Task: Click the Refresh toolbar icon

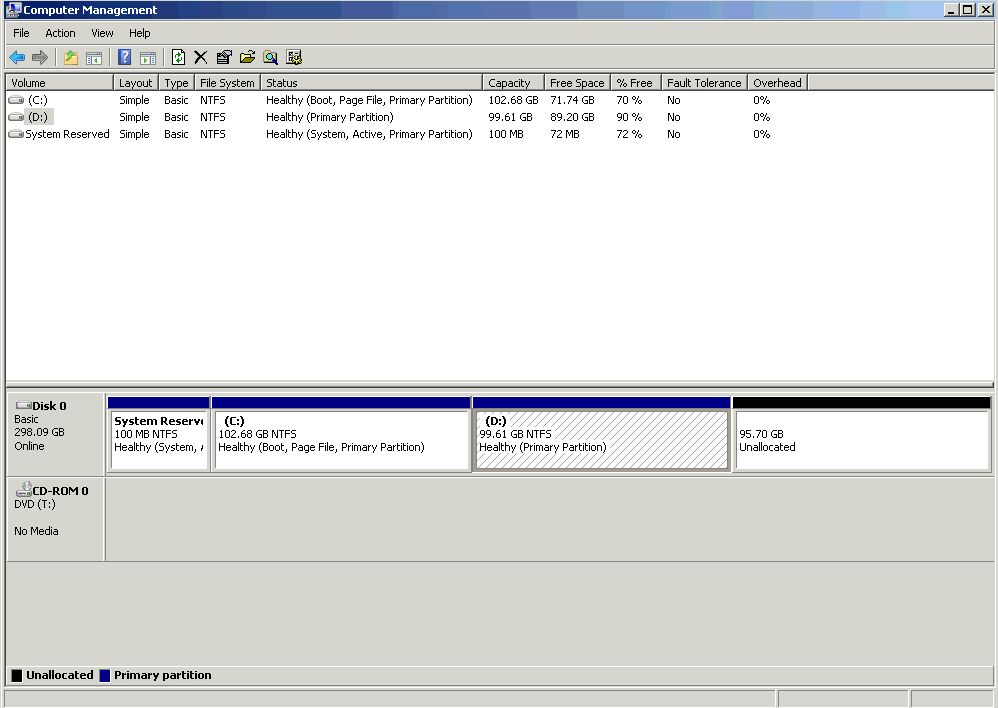Action: point(178,58)
